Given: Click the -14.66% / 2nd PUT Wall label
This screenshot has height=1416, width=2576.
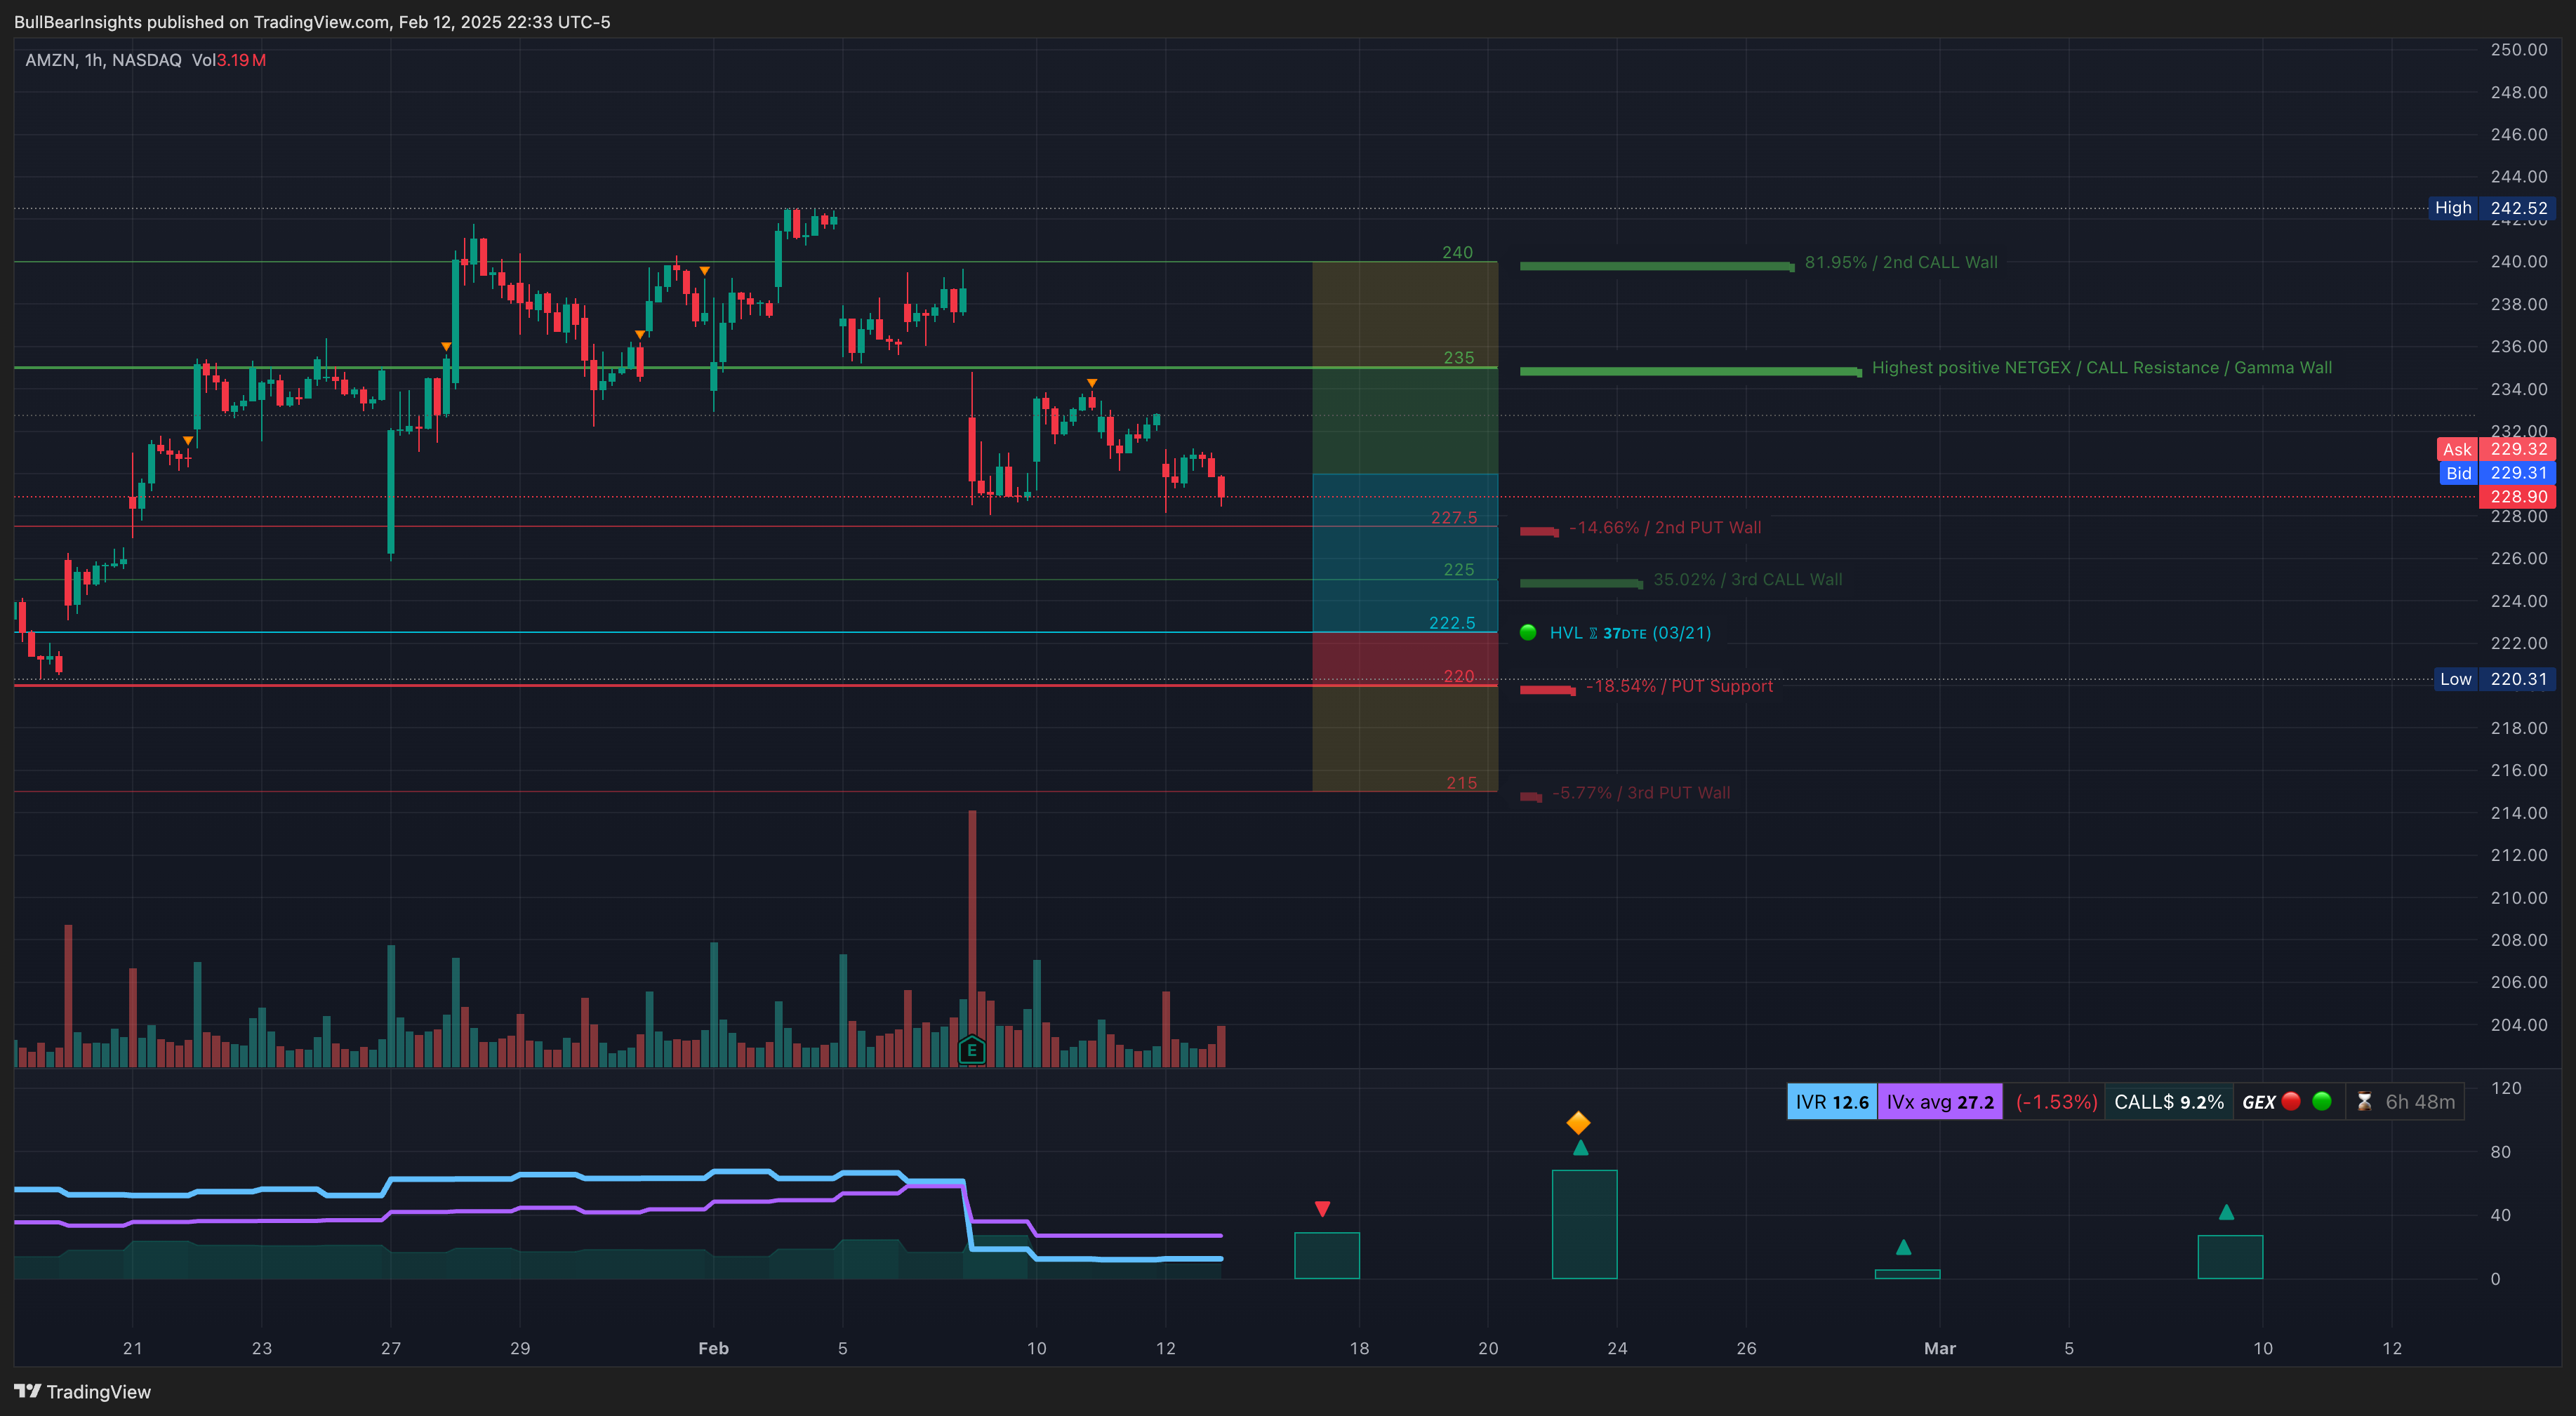Looking at the screenshot, I should 1665,527.
